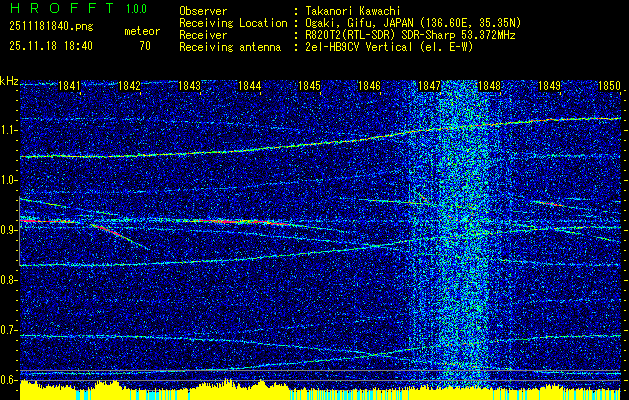
Task: Click the 1843 time marker
Action: [x=189, y=86]
